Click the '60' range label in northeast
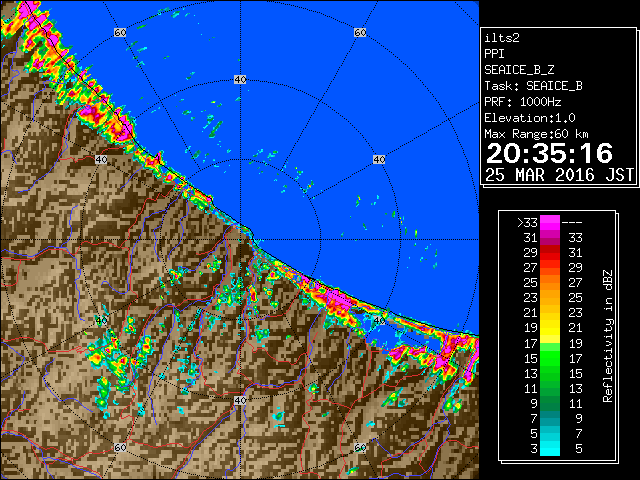This screenshot has height=480, width=640. [360, 32]
